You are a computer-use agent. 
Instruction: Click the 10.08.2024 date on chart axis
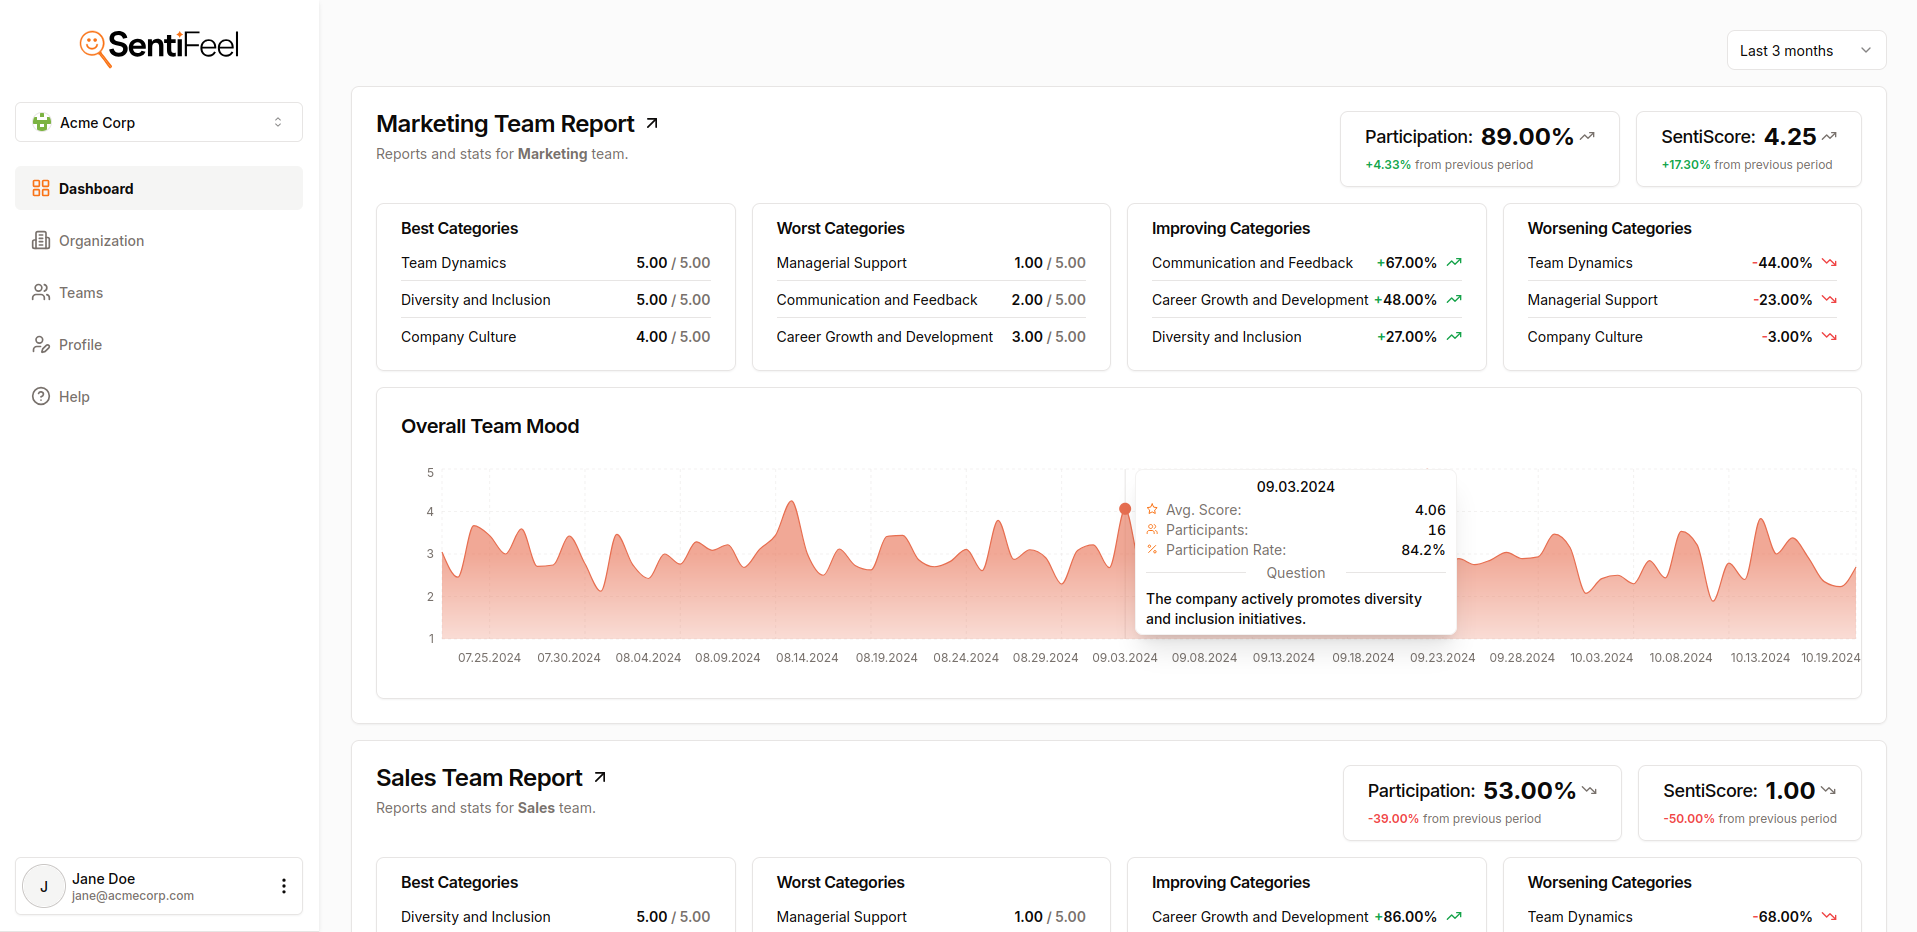(x=1681, y=657)
